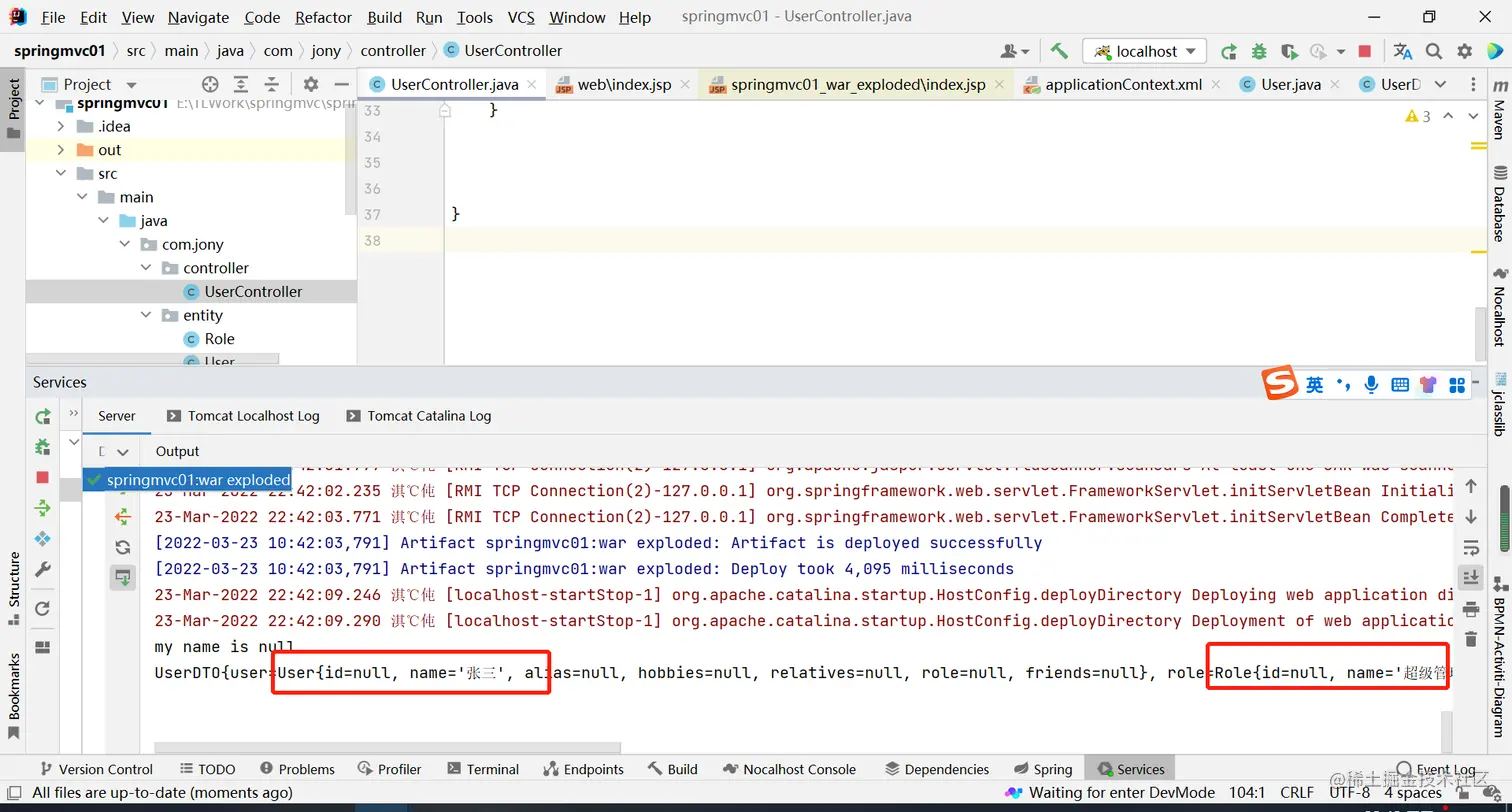
Task: Expand all nodes in Project panel
Action: 241,85
